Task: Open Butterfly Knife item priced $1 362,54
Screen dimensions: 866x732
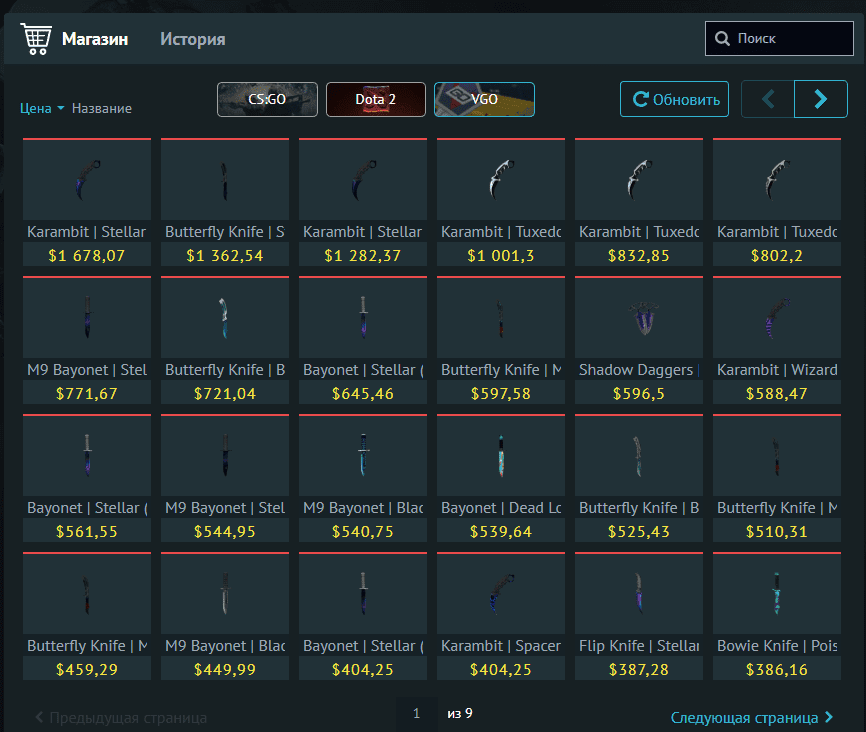Action: (225, 202)
